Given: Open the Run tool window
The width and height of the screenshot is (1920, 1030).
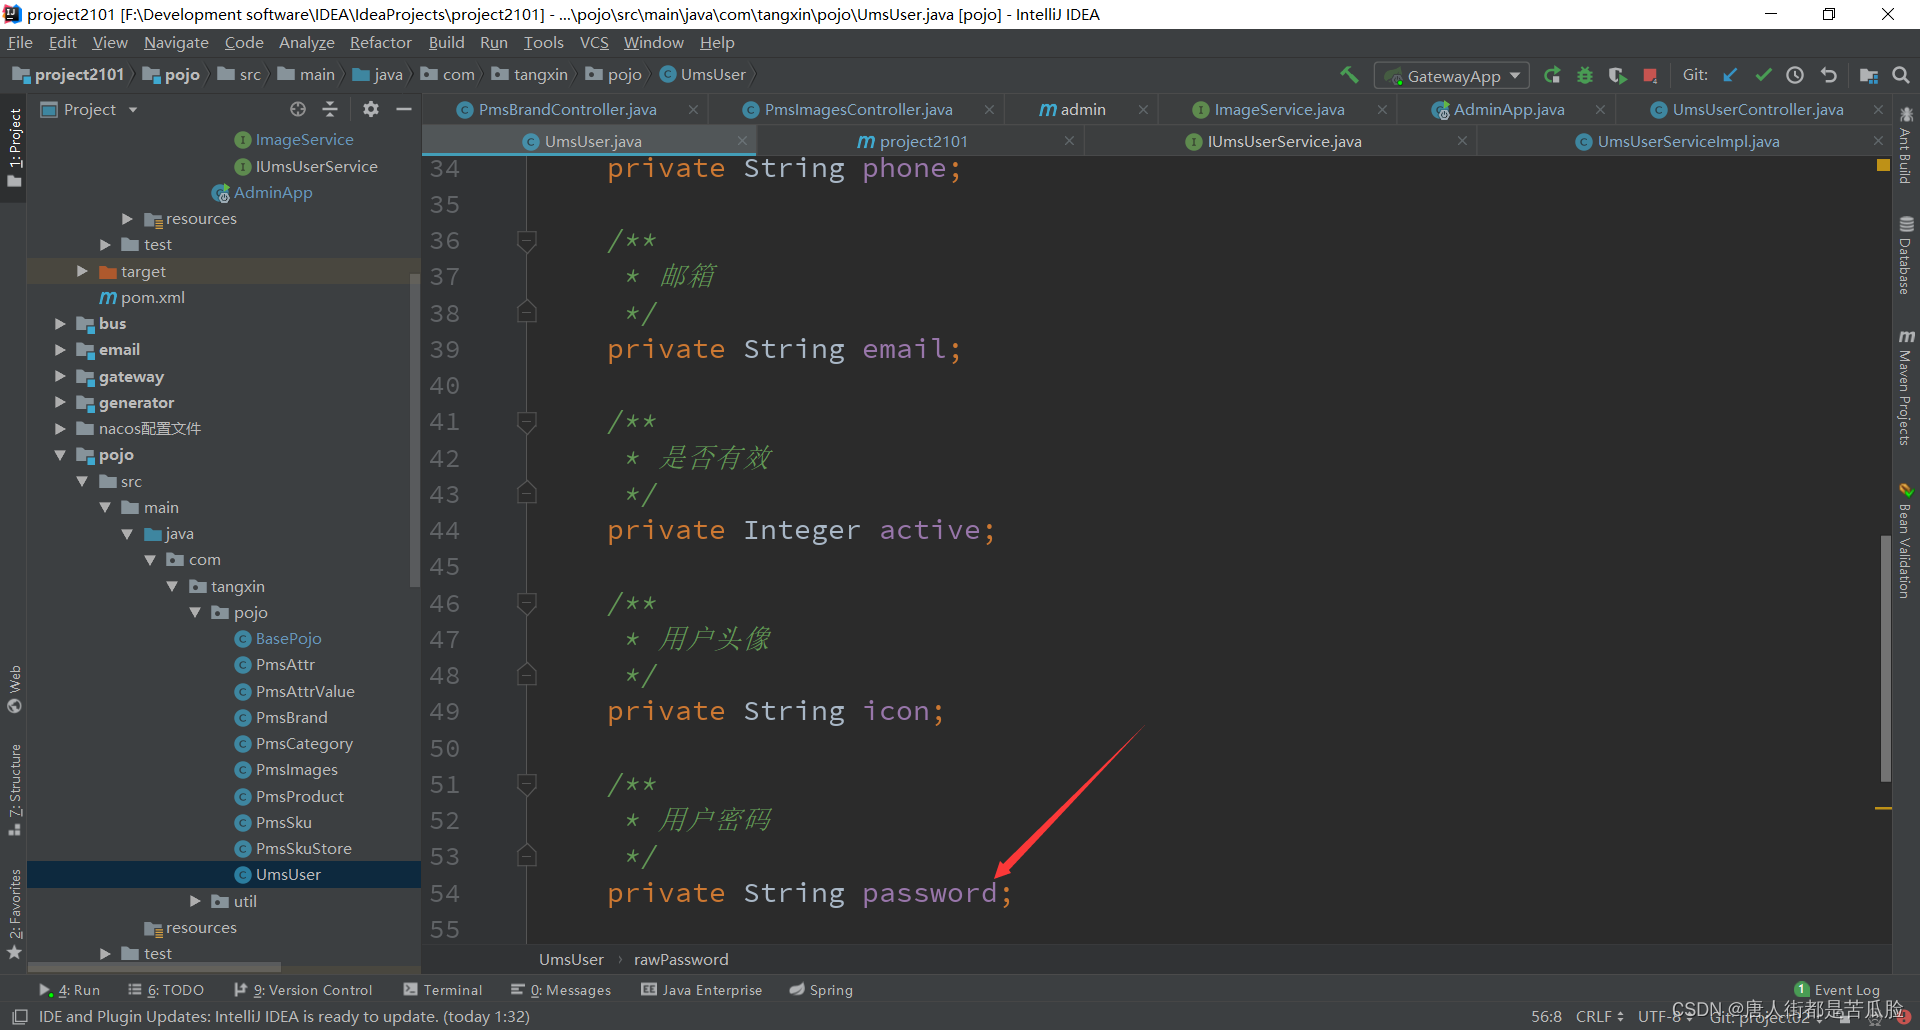Looking at the screenshot, I should pyautogui.click(x=70, y=990).
